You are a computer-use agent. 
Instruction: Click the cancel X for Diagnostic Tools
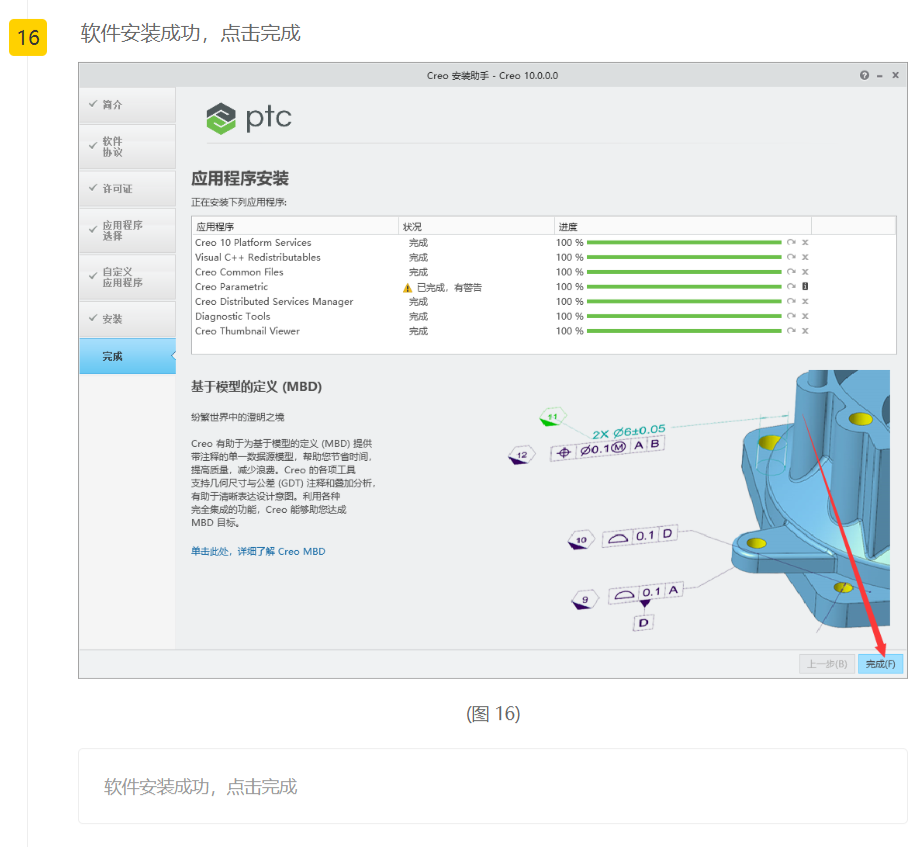click(805, 316)
